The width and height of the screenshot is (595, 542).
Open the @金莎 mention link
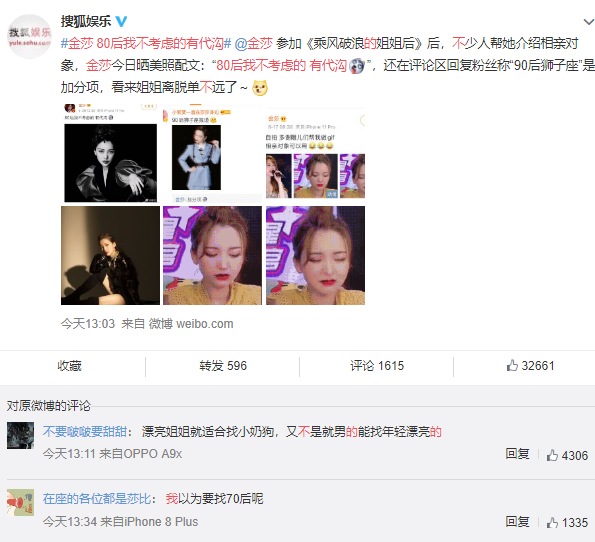pyautogui.click(x=253, y=44)
